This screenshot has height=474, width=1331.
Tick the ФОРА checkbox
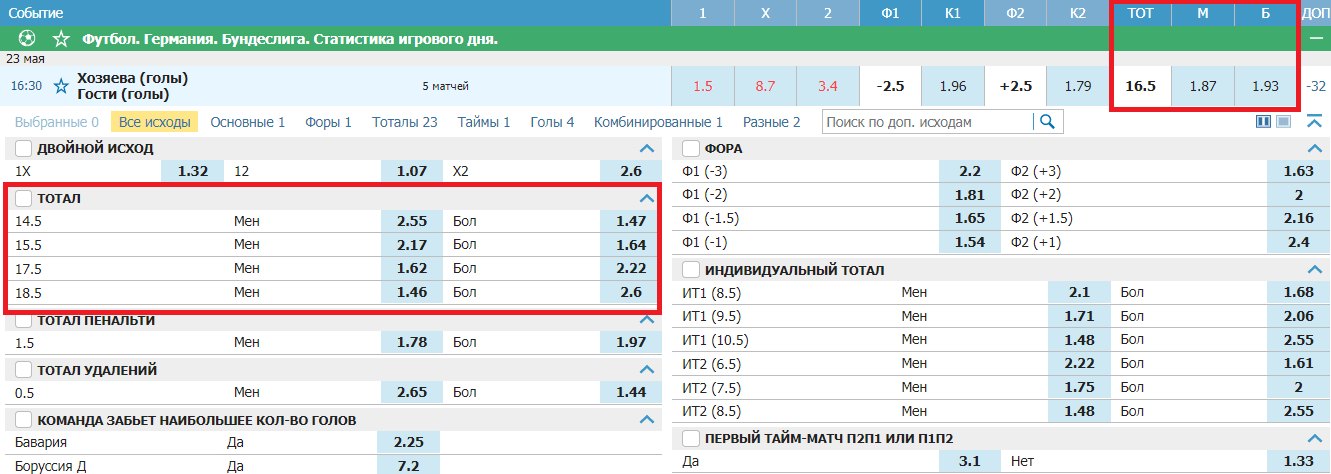coord(690,148)
